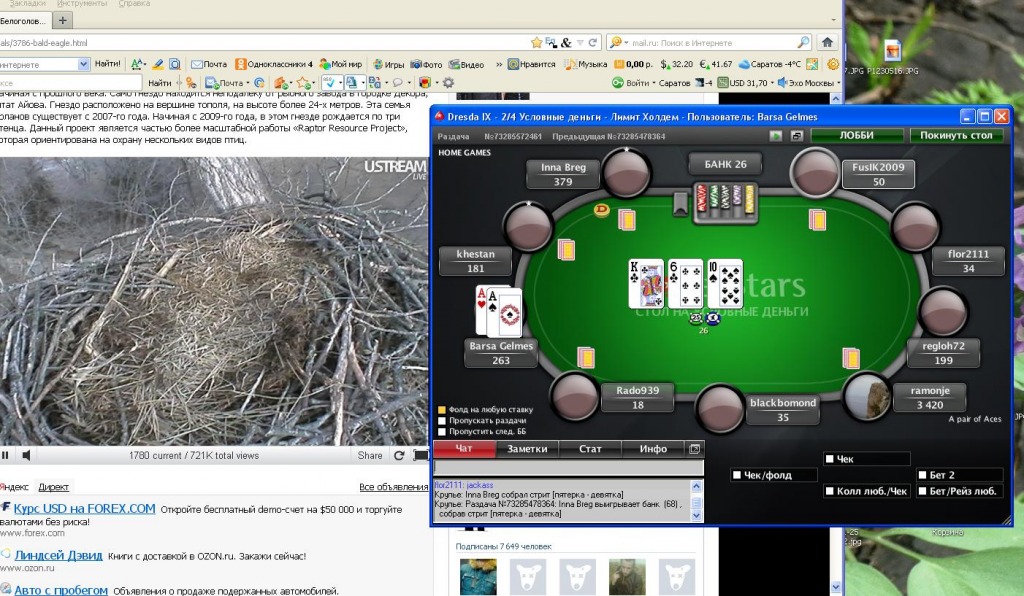
Task: Enable 'Бет/Рейз люб.' checkbox
Action: [922, 491]
